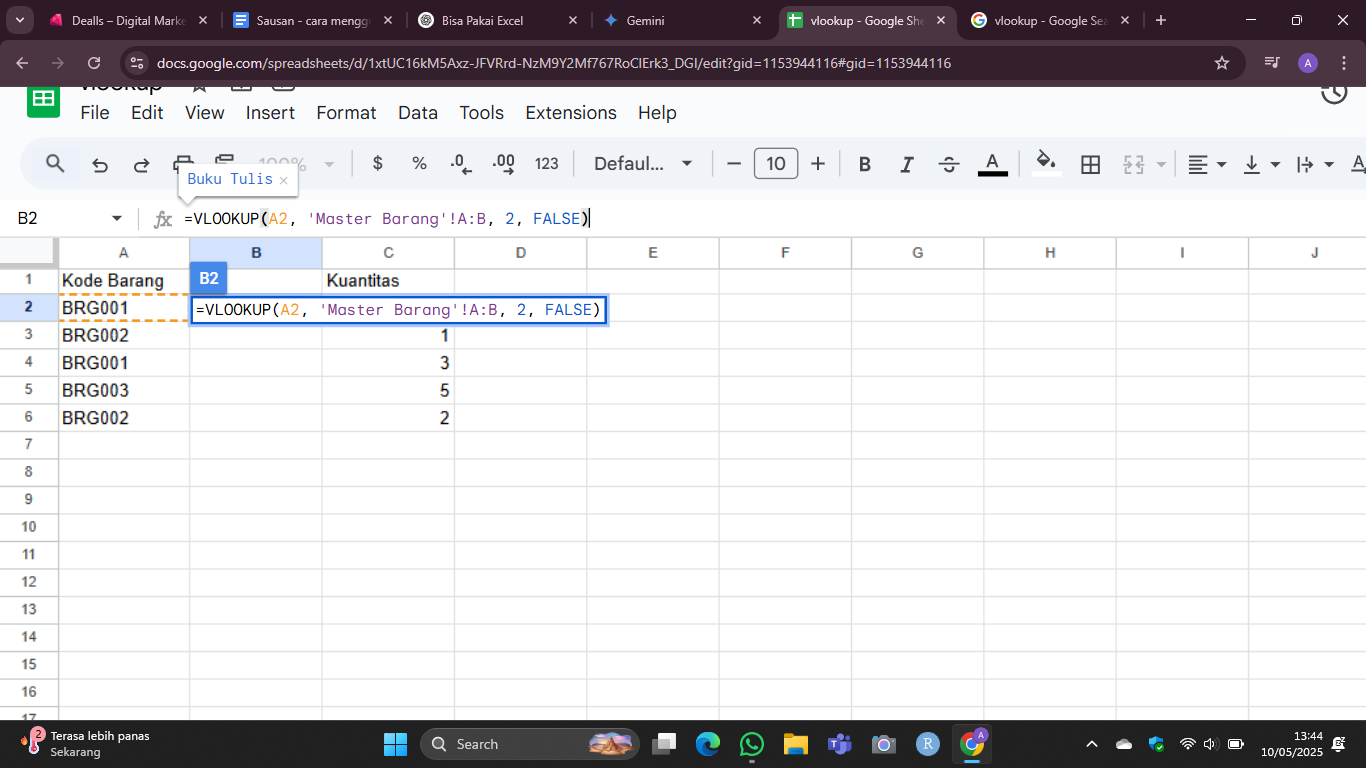Open merge cells dropdown arrow
This screenshot has height=768, width=1366.
[1161, 164]
